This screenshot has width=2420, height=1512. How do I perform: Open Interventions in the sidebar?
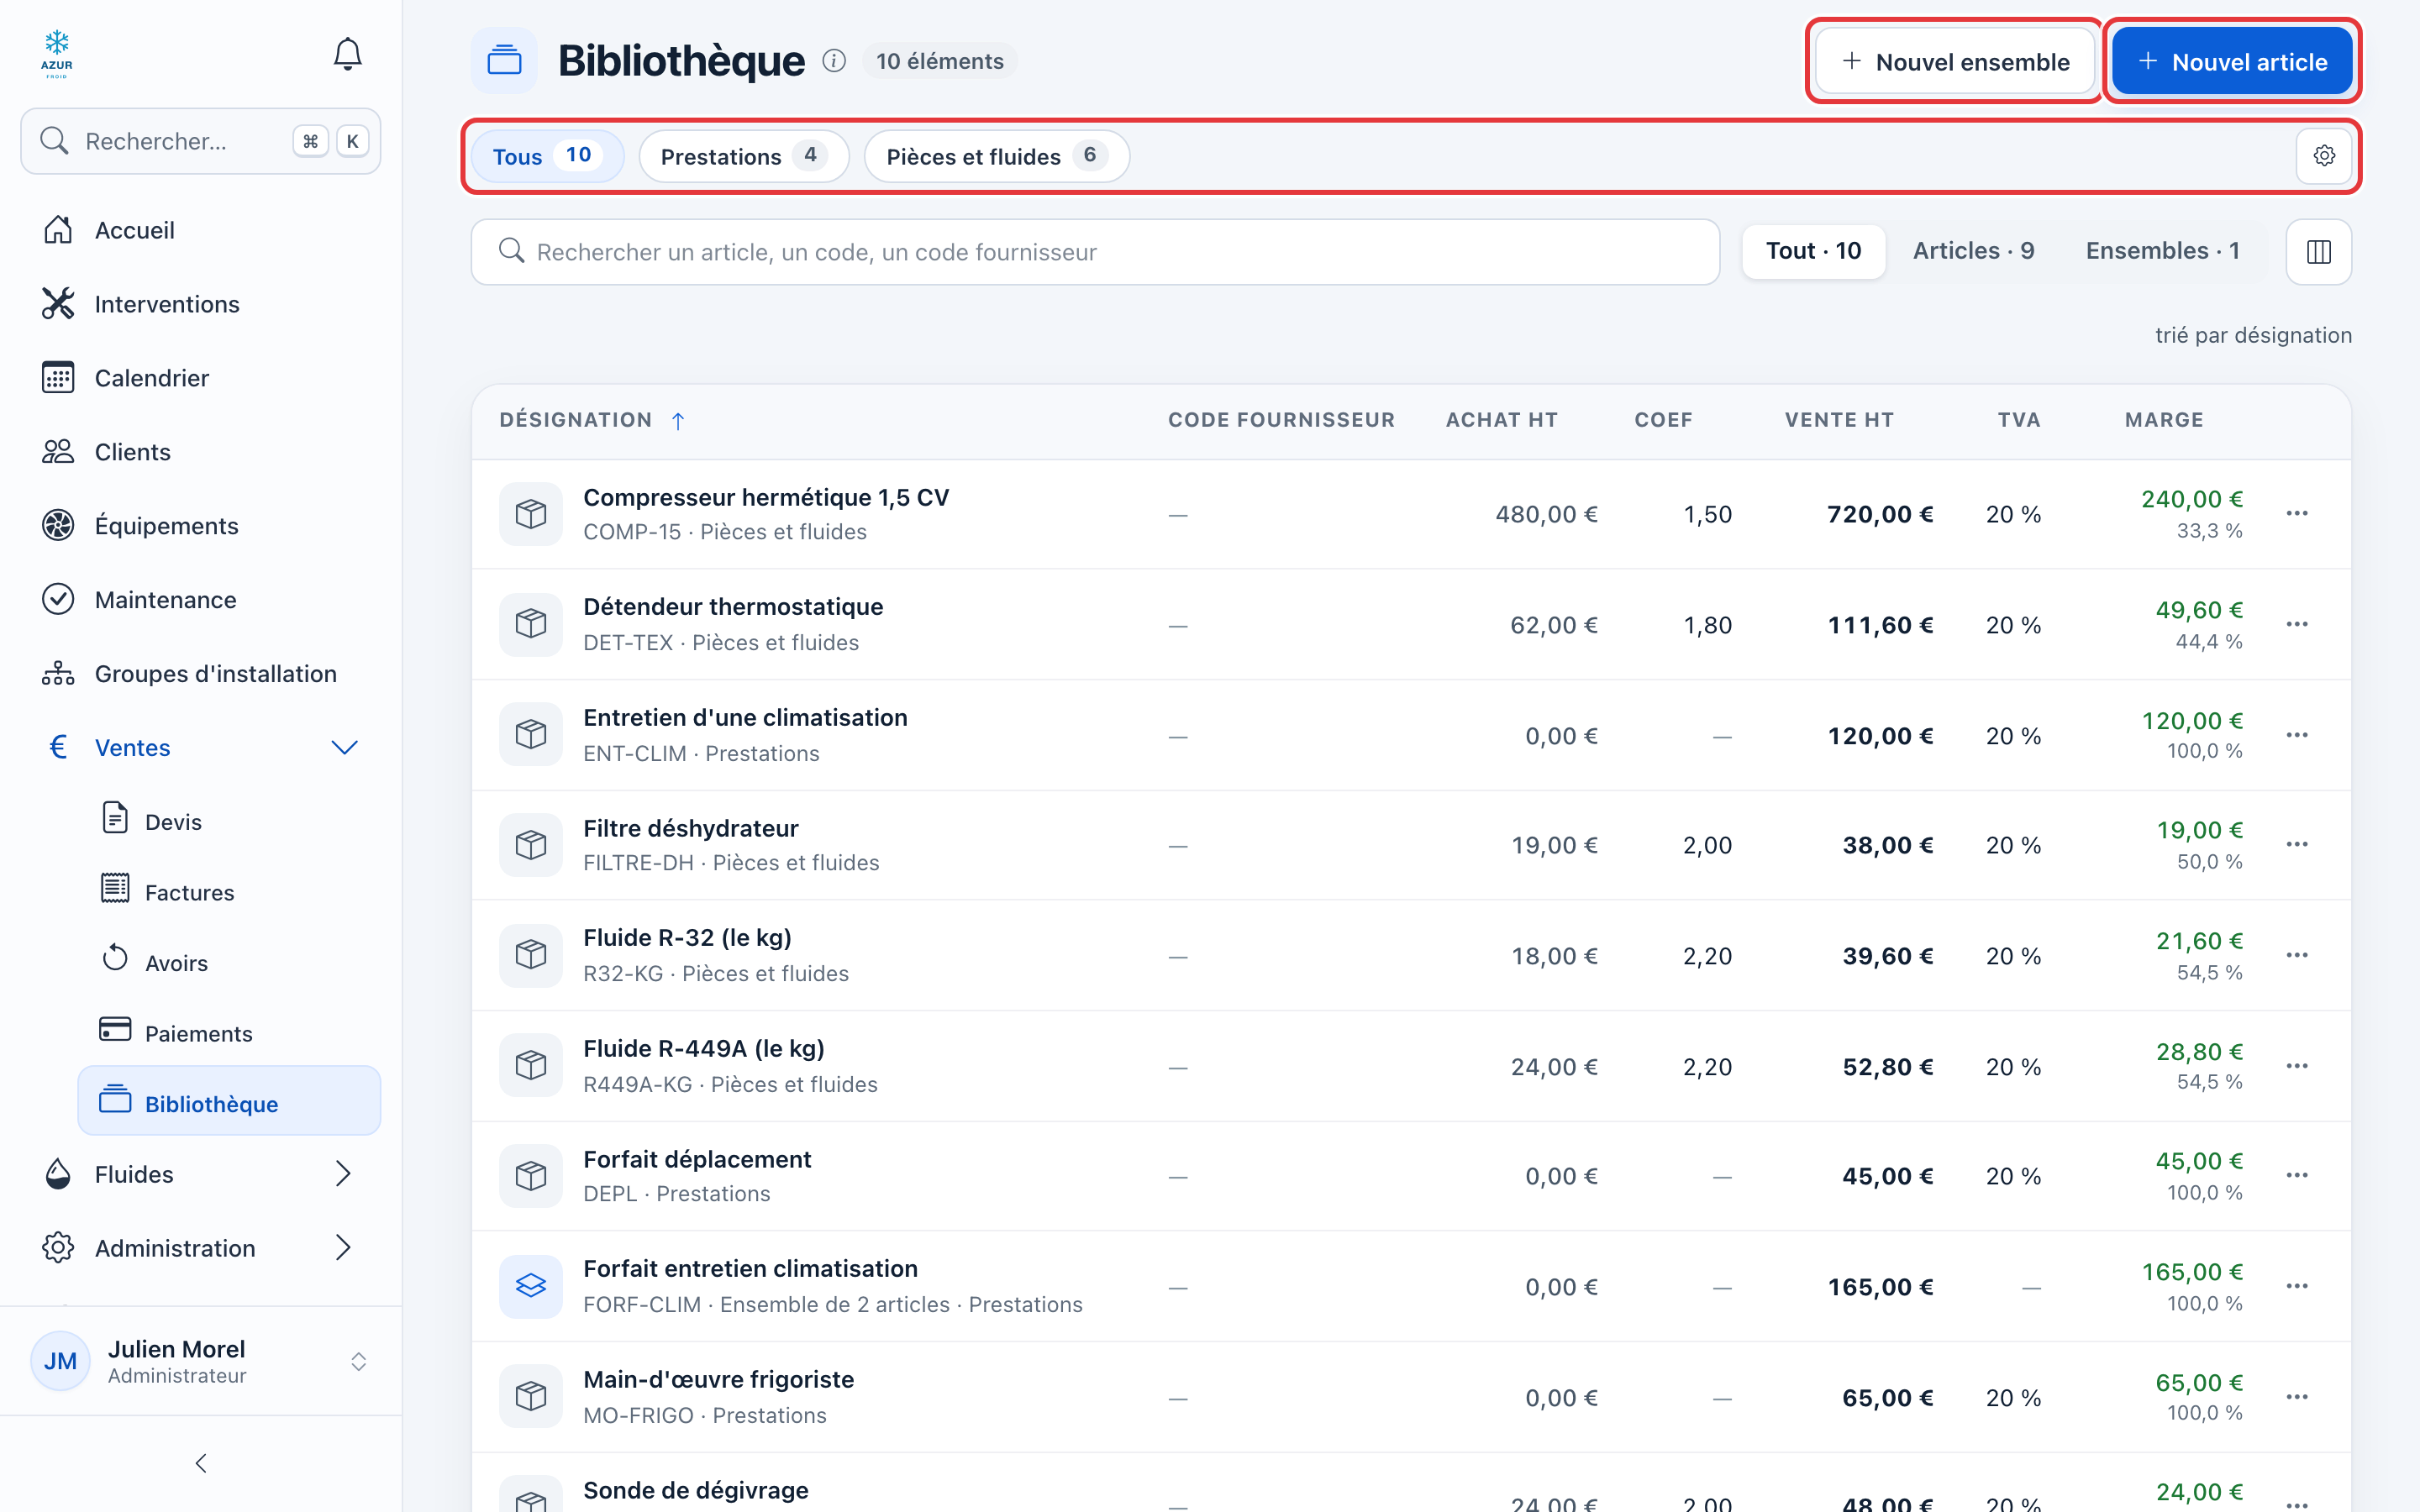click(201, 304)
